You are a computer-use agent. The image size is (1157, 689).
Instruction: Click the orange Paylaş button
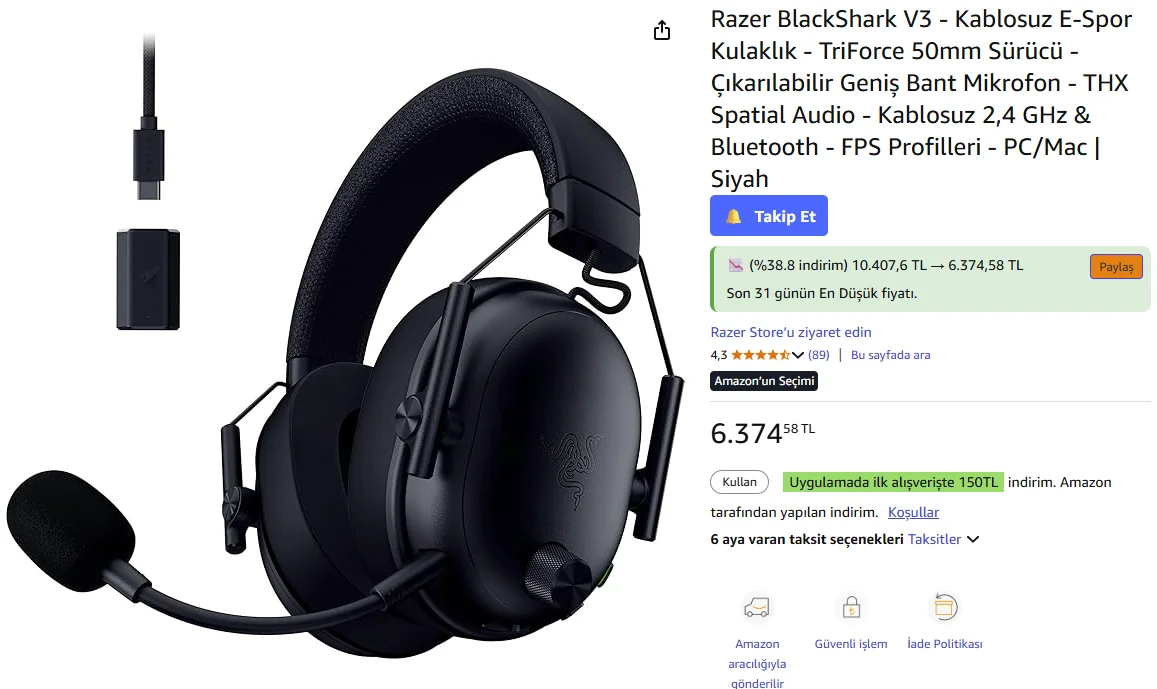1116,267
